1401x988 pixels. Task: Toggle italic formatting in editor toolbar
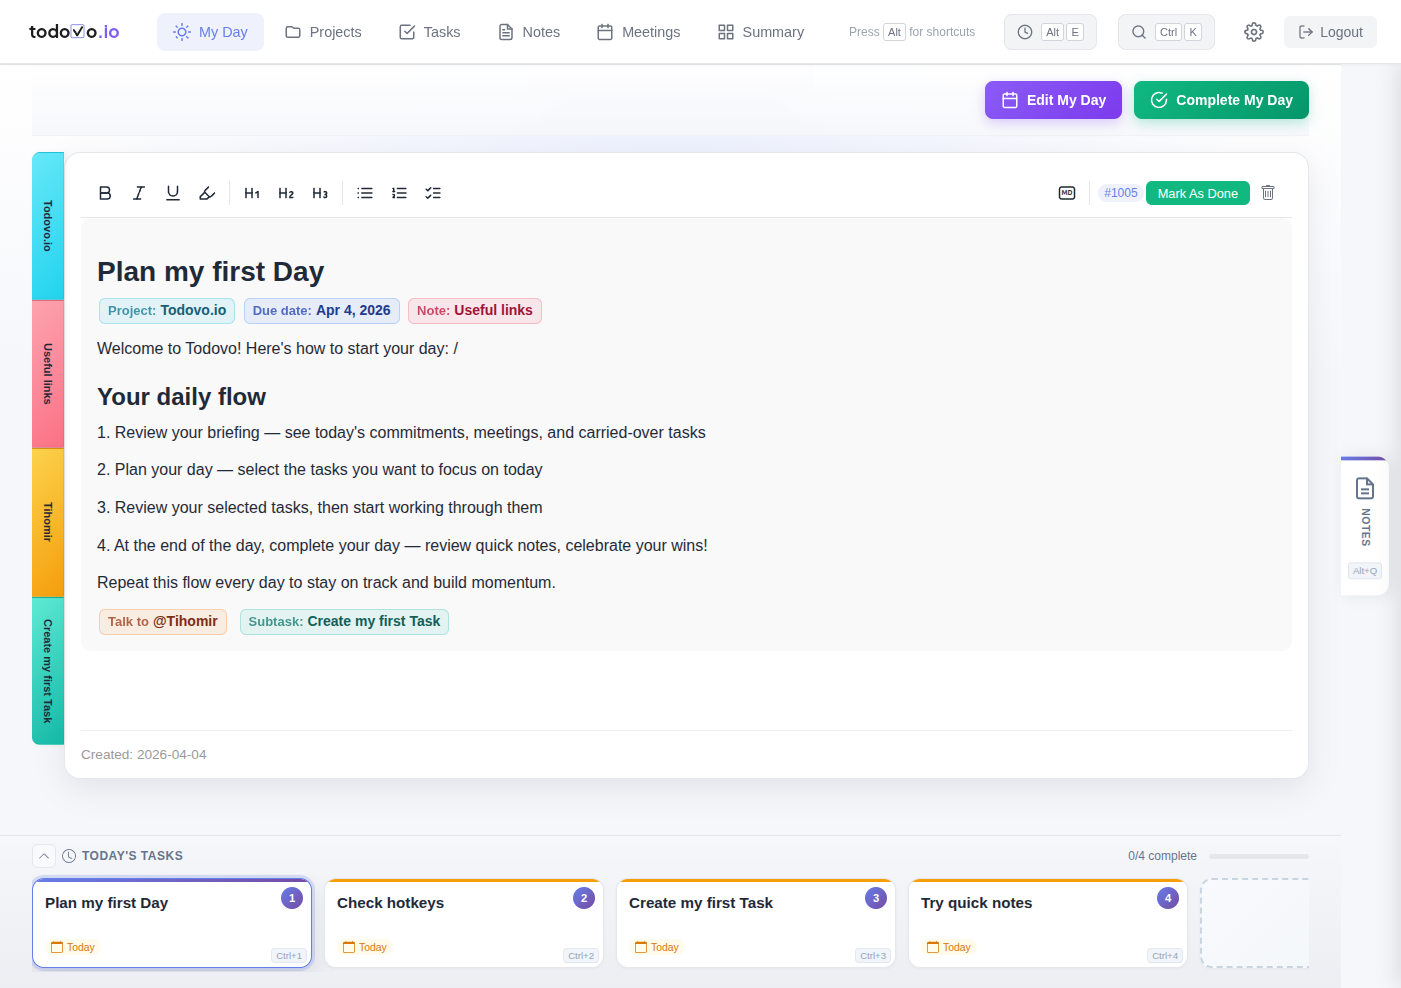pyautogui.click(x=139, y=193)
